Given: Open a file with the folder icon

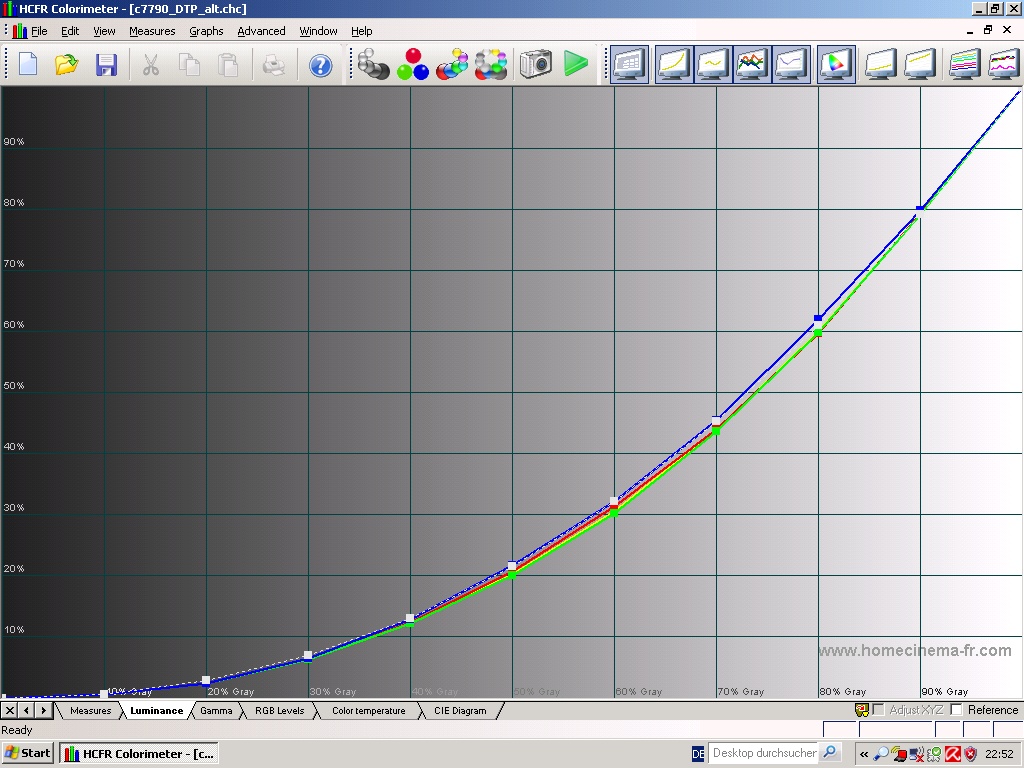Looking at the screenshot, I should (x=67, y=65).
